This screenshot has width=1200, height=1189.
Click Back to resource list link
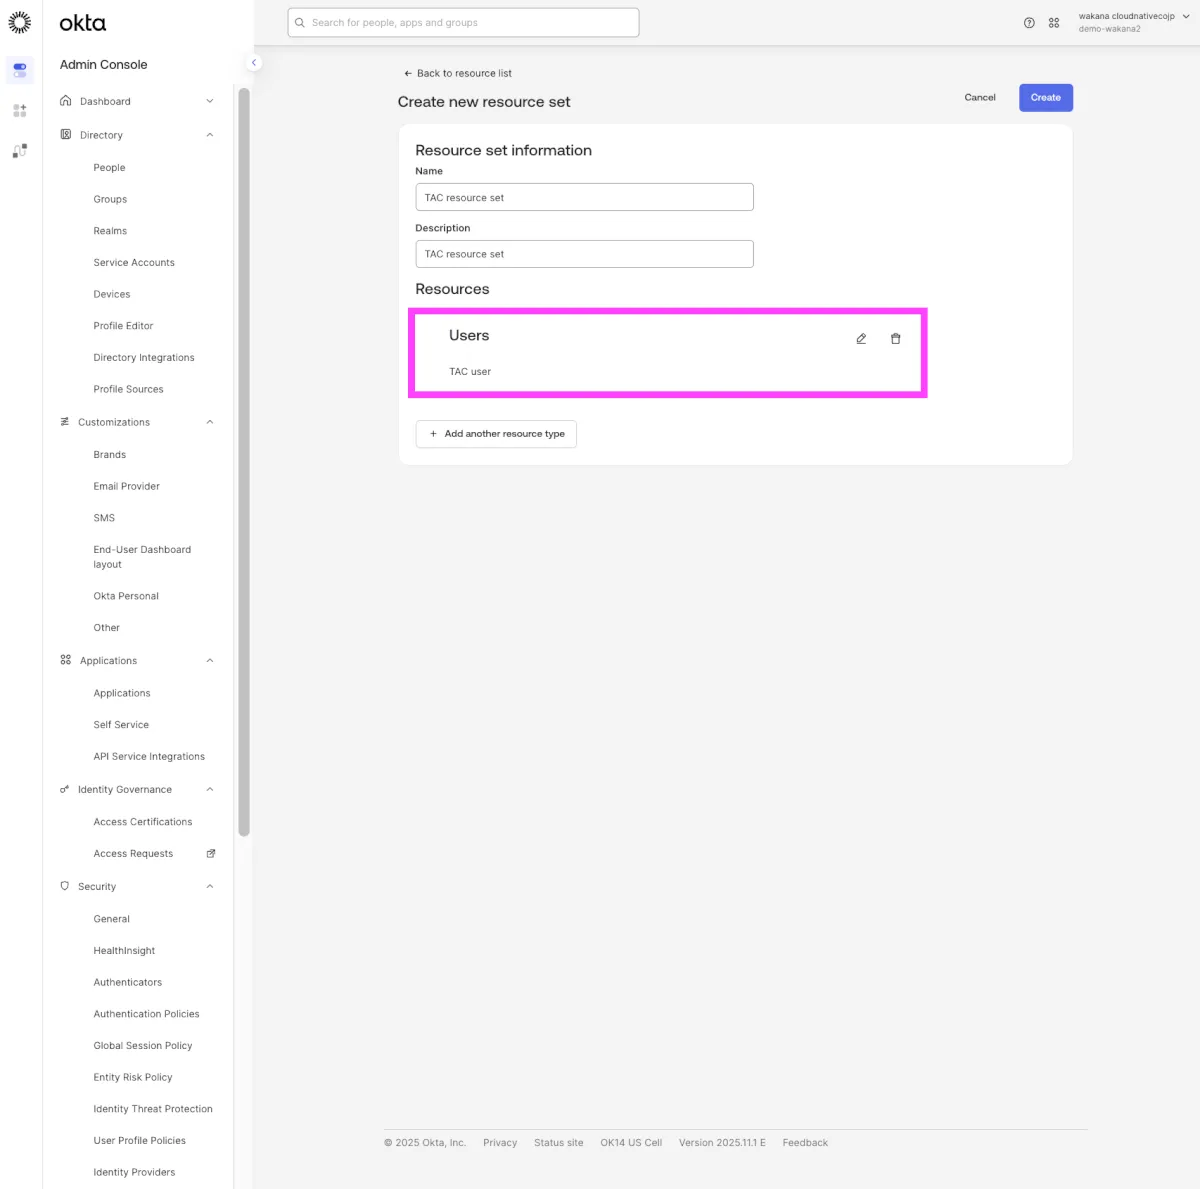[458, 73]
